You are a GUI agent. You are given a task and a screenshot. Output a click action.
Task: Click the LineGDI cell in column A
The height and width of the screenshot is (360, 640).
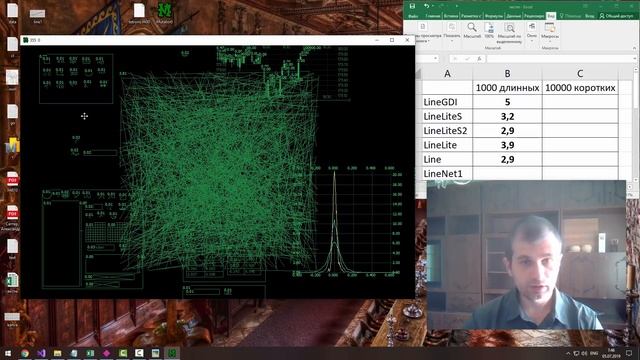point(447,102)
